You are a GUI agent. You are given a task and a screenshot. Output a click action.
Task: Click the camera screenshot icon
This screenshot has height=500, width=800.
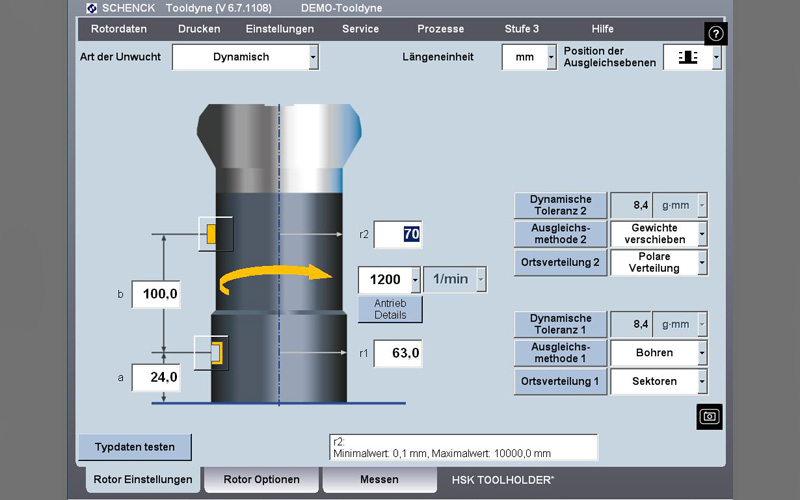tap(709, 416)
